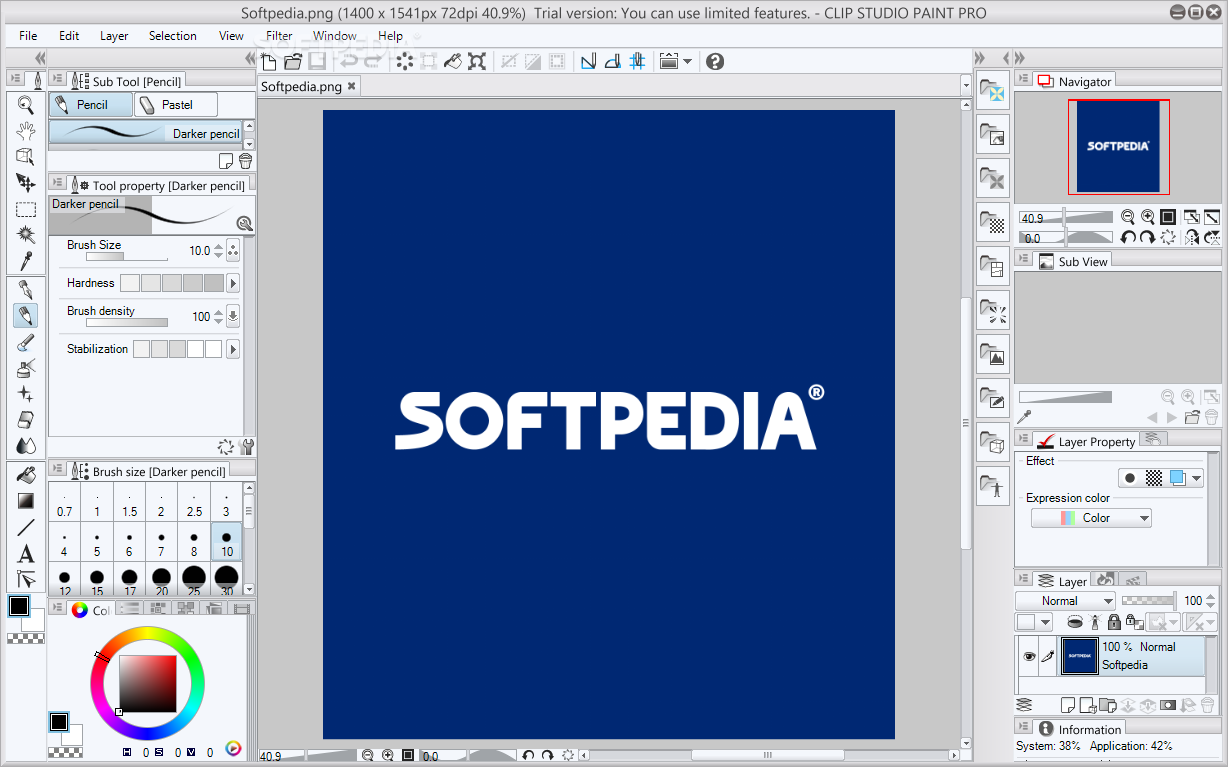The height and width of the screenshot is (767, 1228).
Task: Choose the Pencil sub tool group
Action: 91,105
